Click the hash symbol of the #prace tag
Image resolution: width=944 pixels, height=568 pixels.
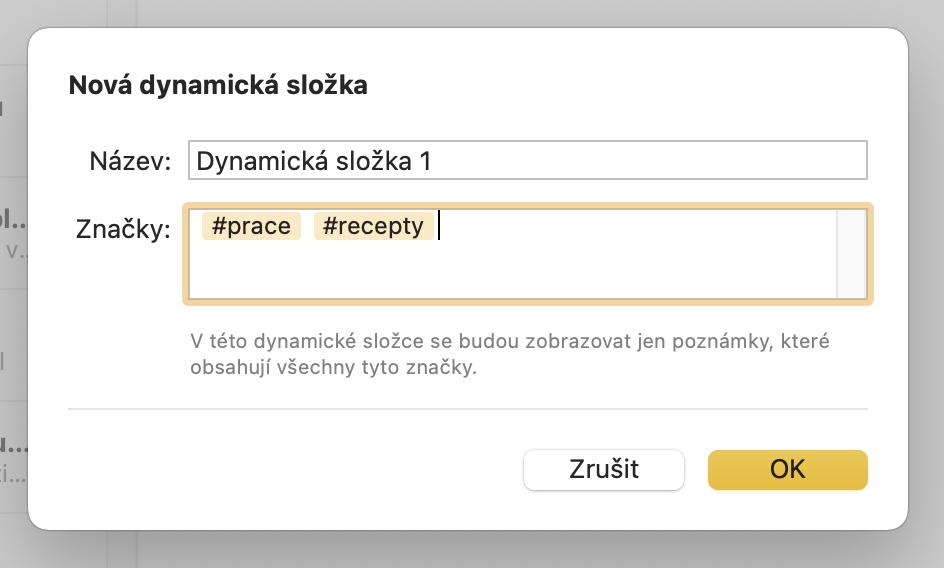tap(218, 226)
